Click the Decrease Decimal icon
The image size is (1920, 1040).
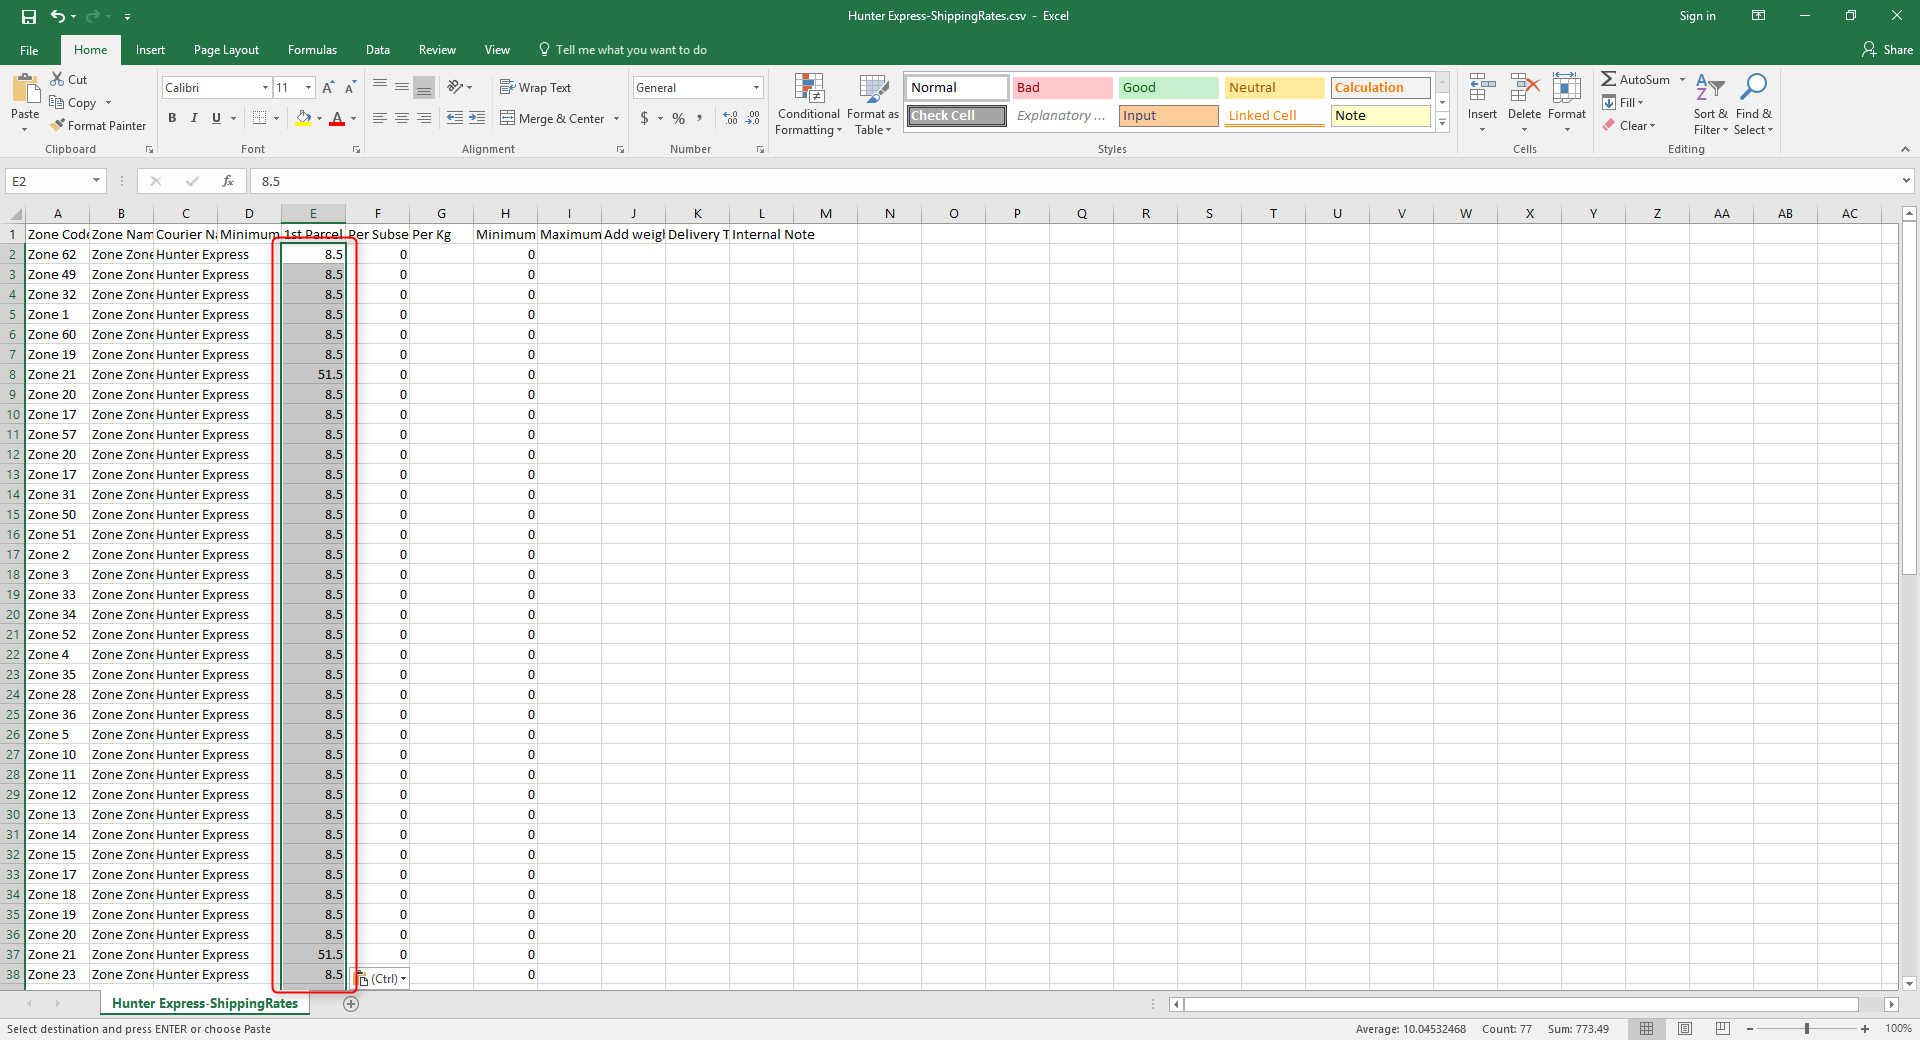click(753, 118)
